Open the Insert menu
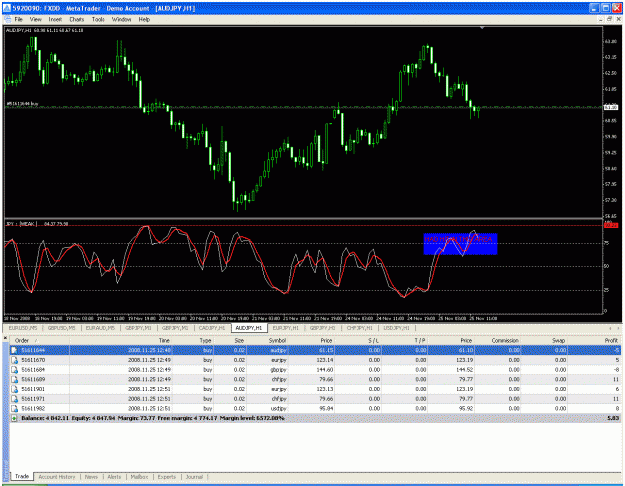Screen dimensions: 625x486 (x=55, y=19)
